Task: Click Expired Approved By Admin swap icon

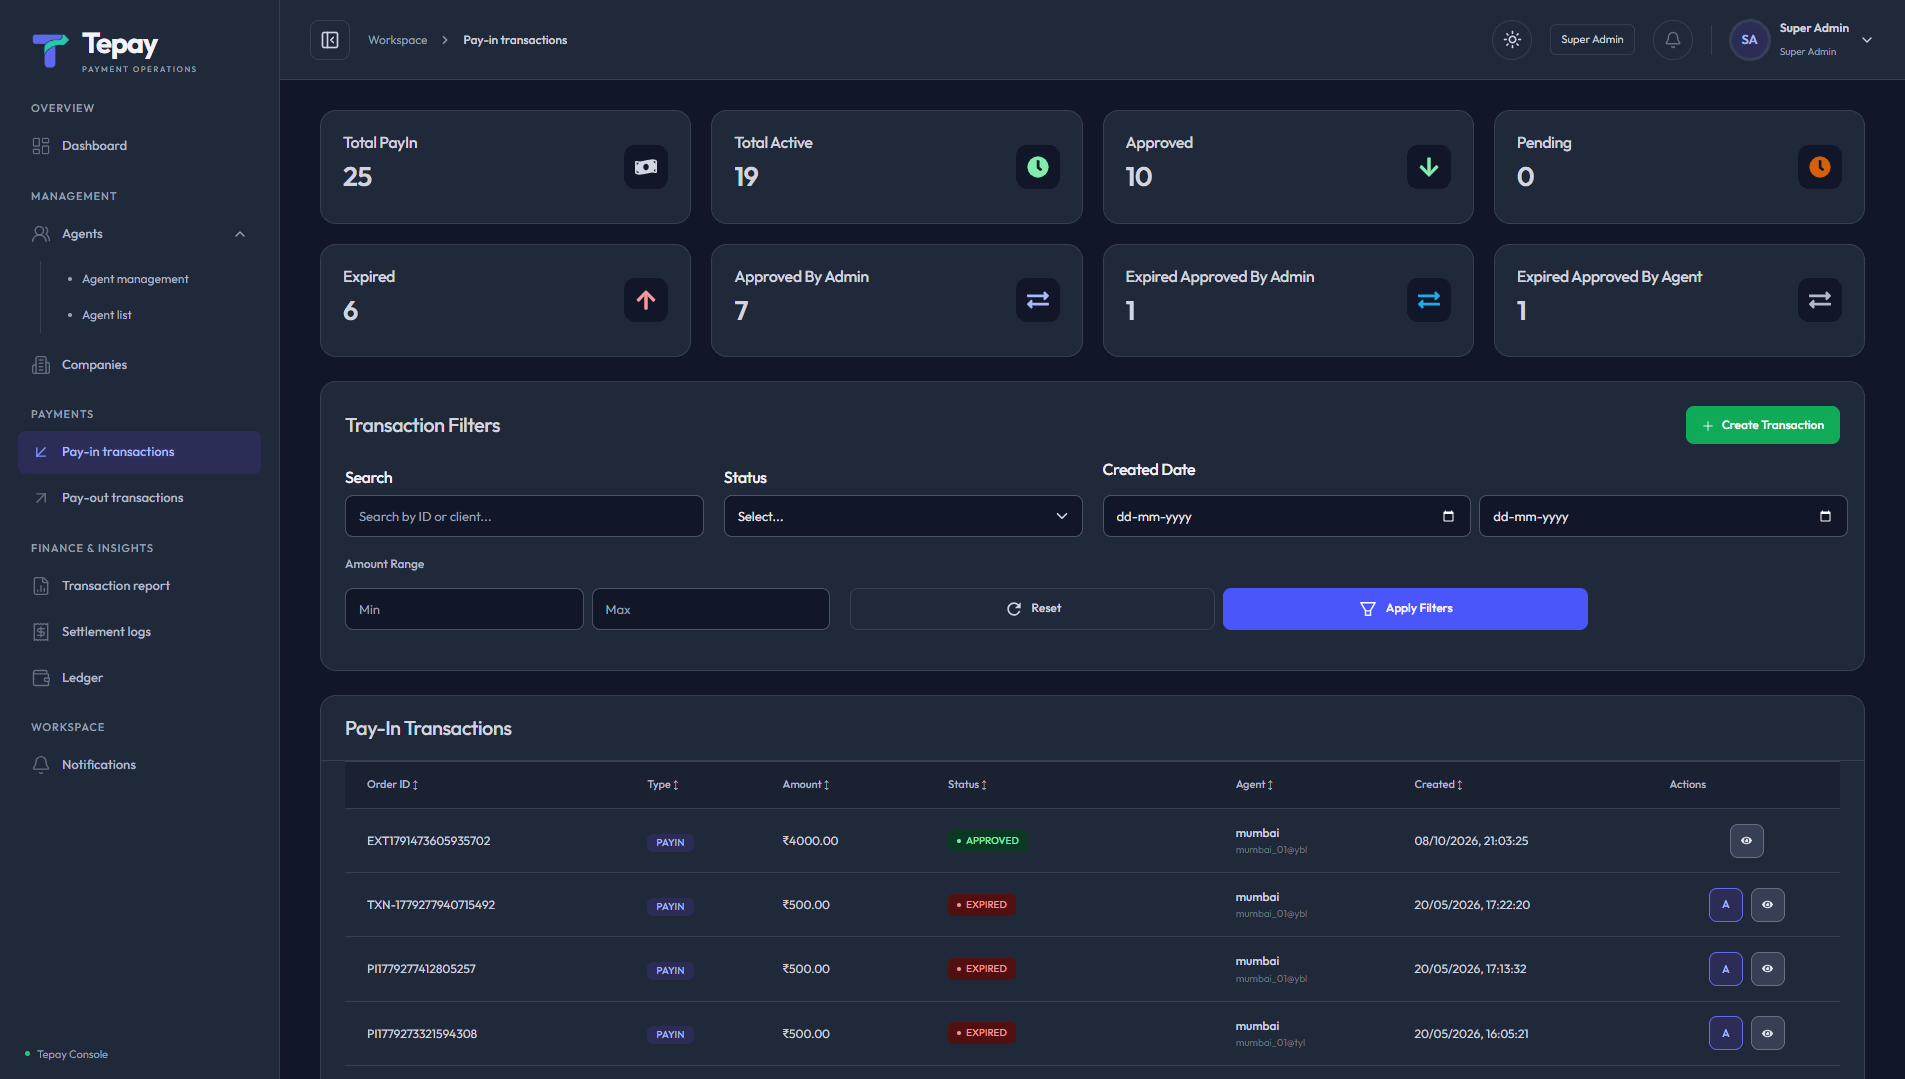Action: pos(1429,300)
